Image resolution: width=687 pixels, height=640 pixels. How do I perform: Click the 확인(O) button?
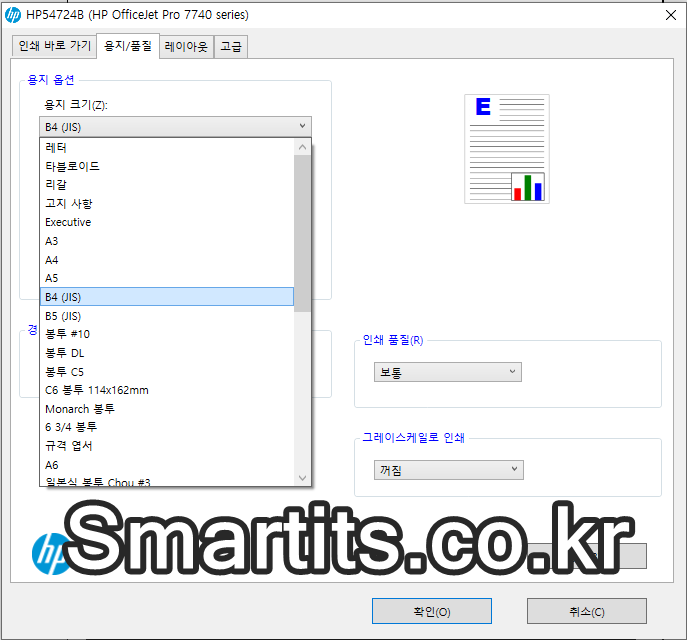click(x=432, y=612)
